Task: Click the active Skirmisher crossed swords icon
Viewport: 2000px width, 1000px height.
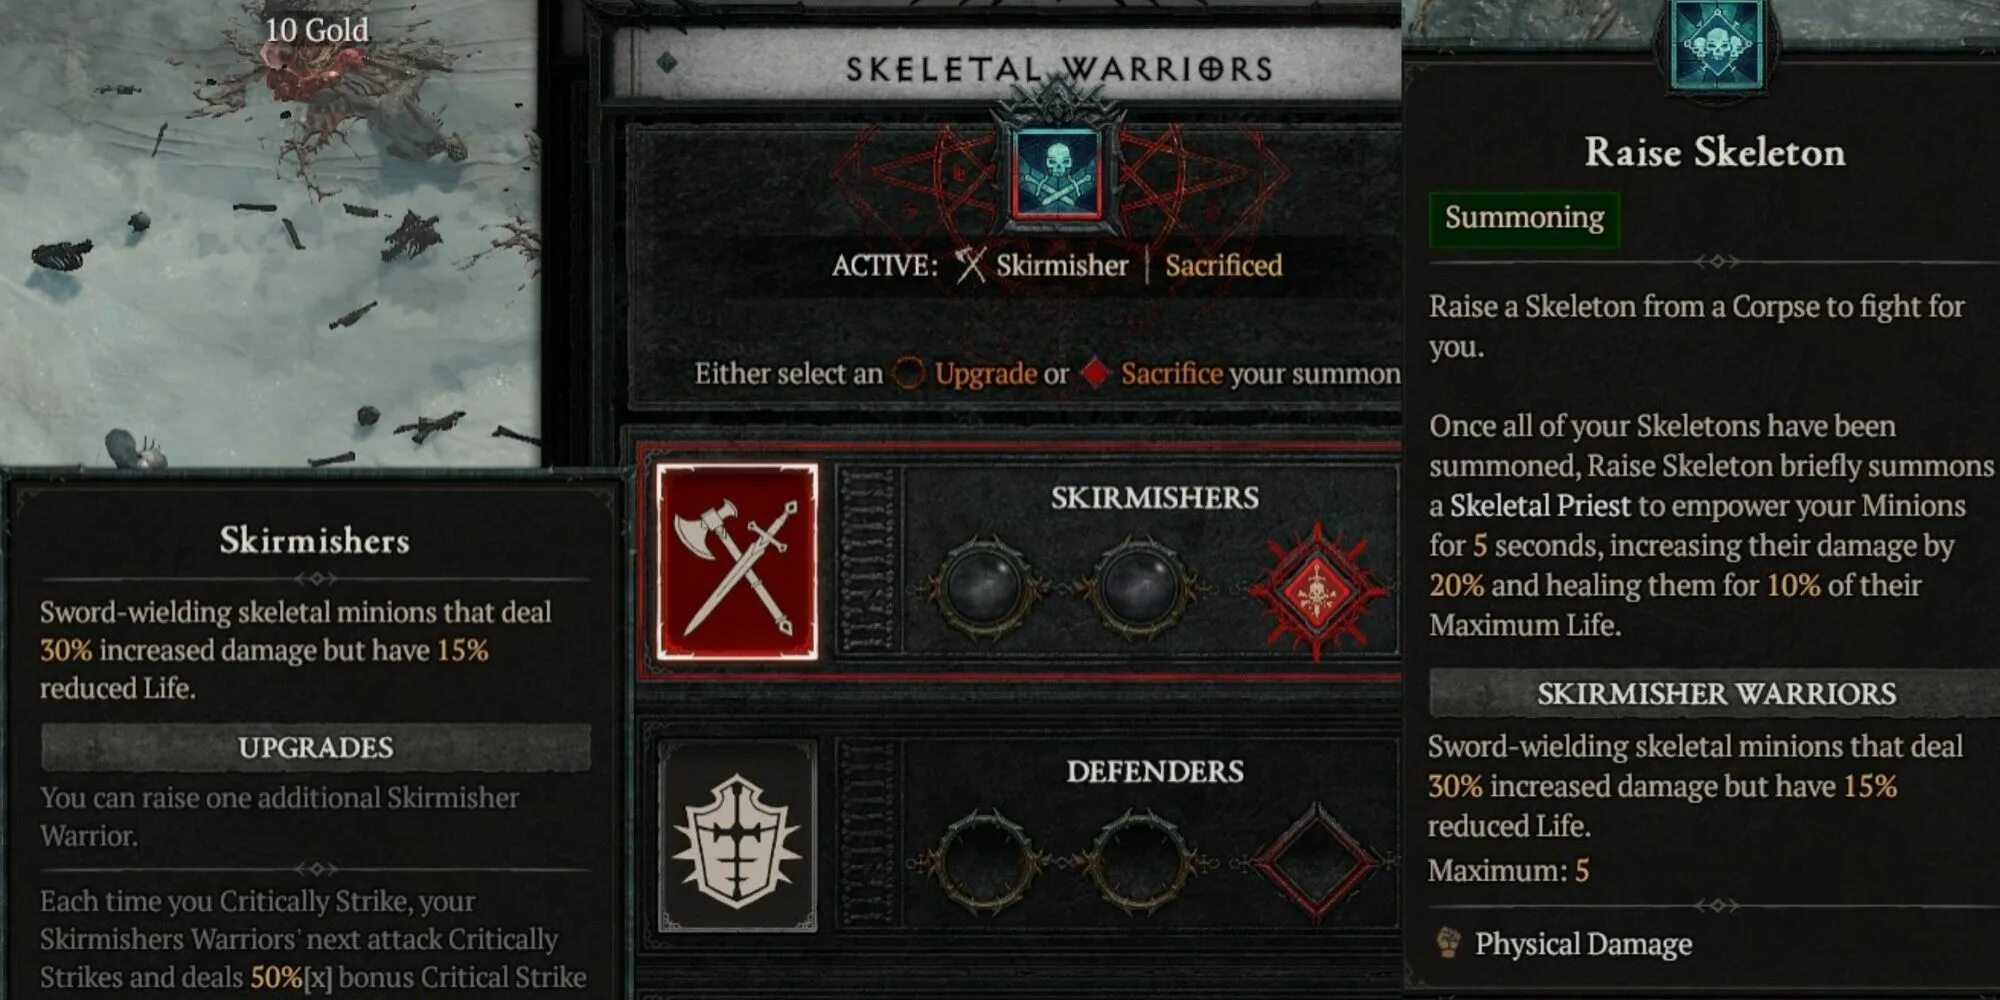Action: coord(969,265)
